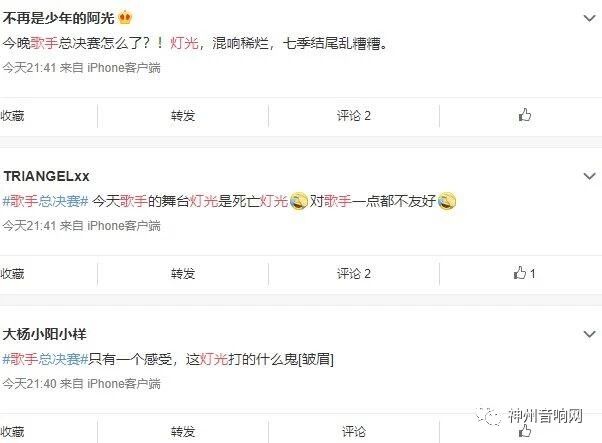
Task: Open the chevron menu on 大杨小阳小样's post
Action: click(x=589, y=334)
